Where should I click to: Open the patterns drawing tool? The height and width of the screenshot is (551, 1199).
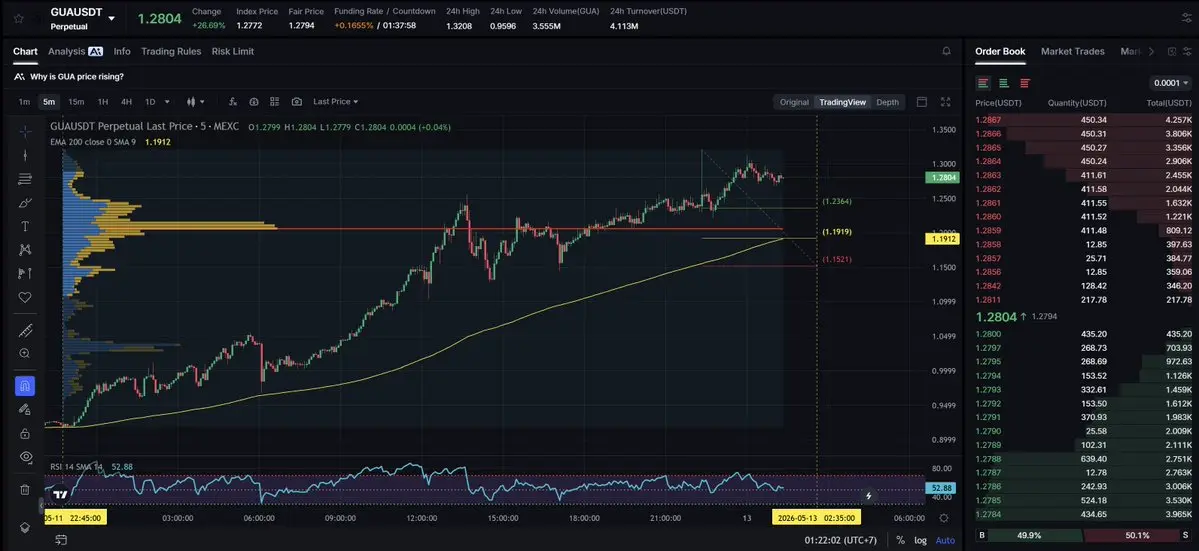click(x=24, y=249)
